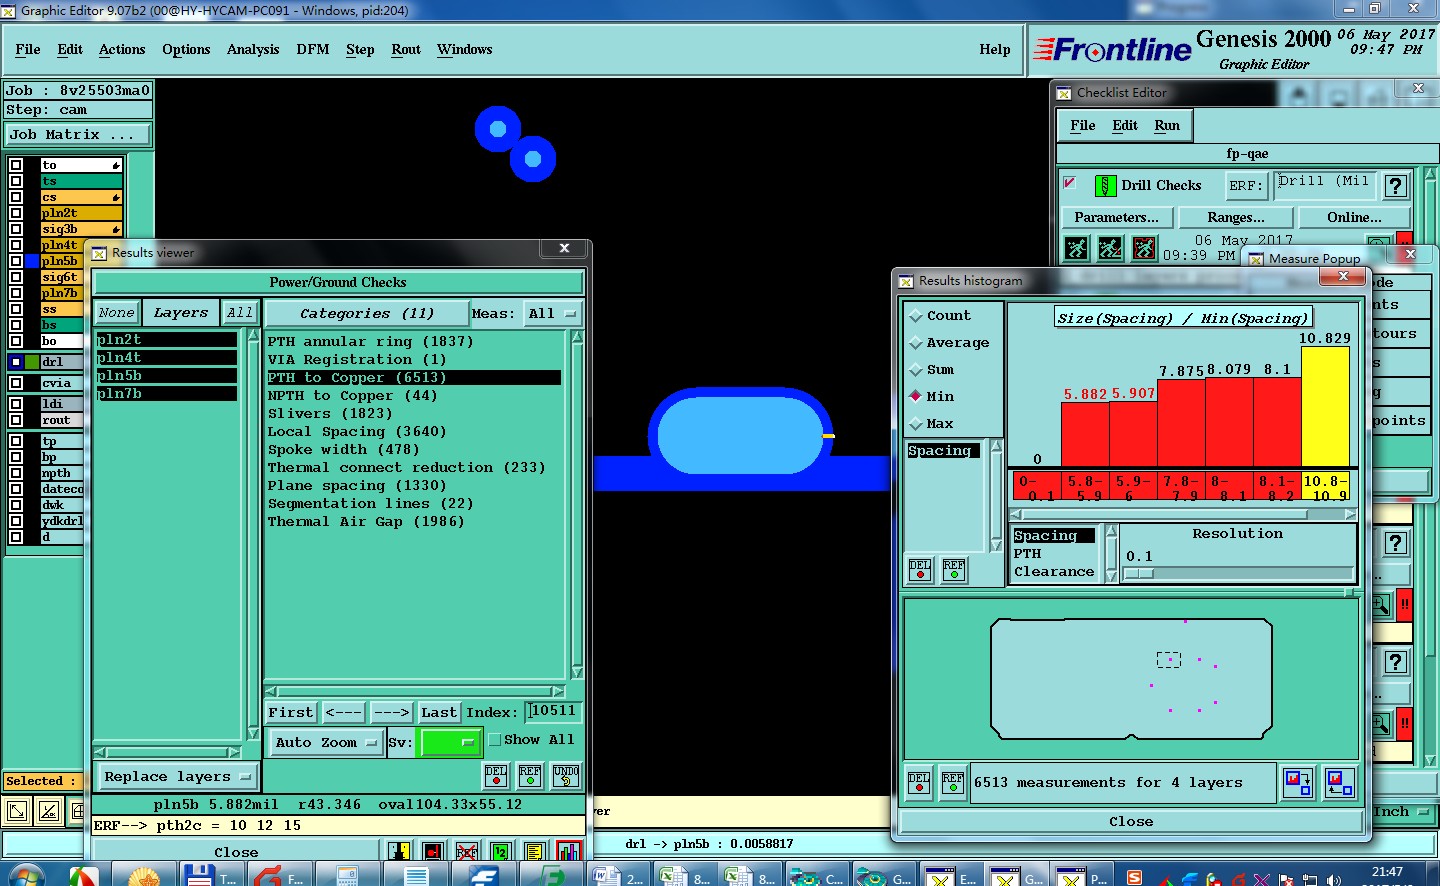The height and width of the screenshot is (886, 1440).
Task: Click Index input field
Action: tap(553, 711)
